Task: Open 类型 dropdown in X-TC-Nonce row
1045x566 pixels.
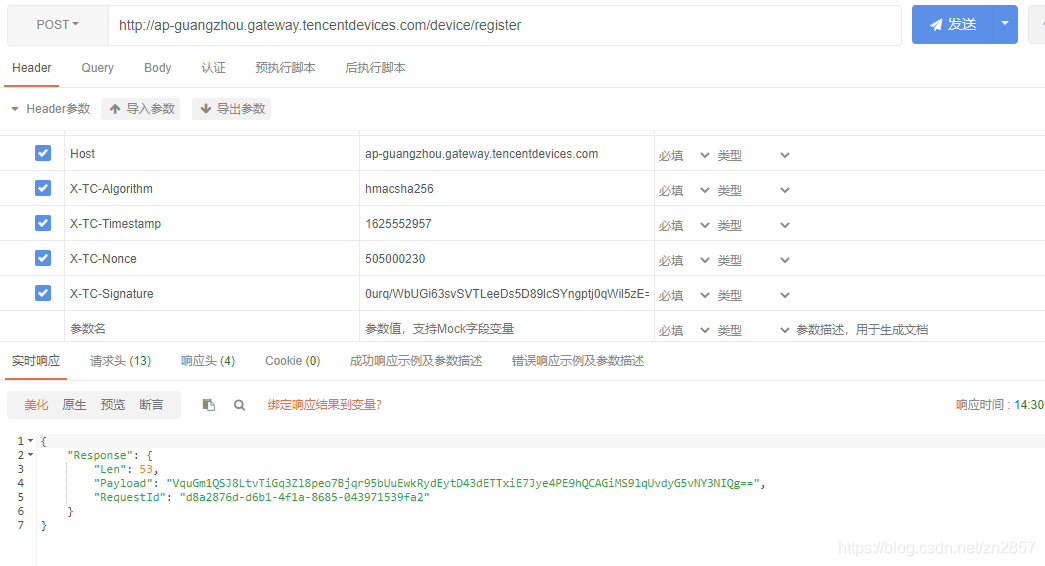Action: coord(753,261)
